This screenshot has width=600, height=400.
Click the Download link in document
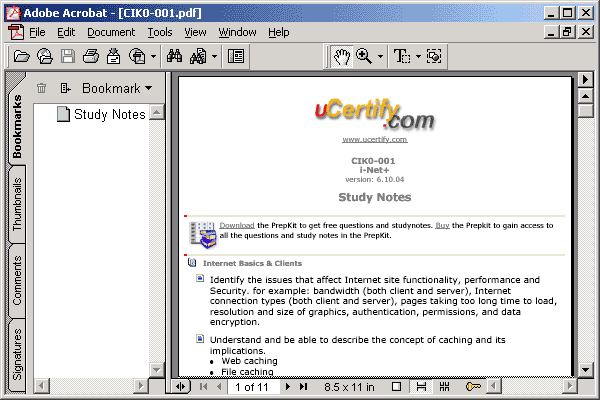pos(237,225)
